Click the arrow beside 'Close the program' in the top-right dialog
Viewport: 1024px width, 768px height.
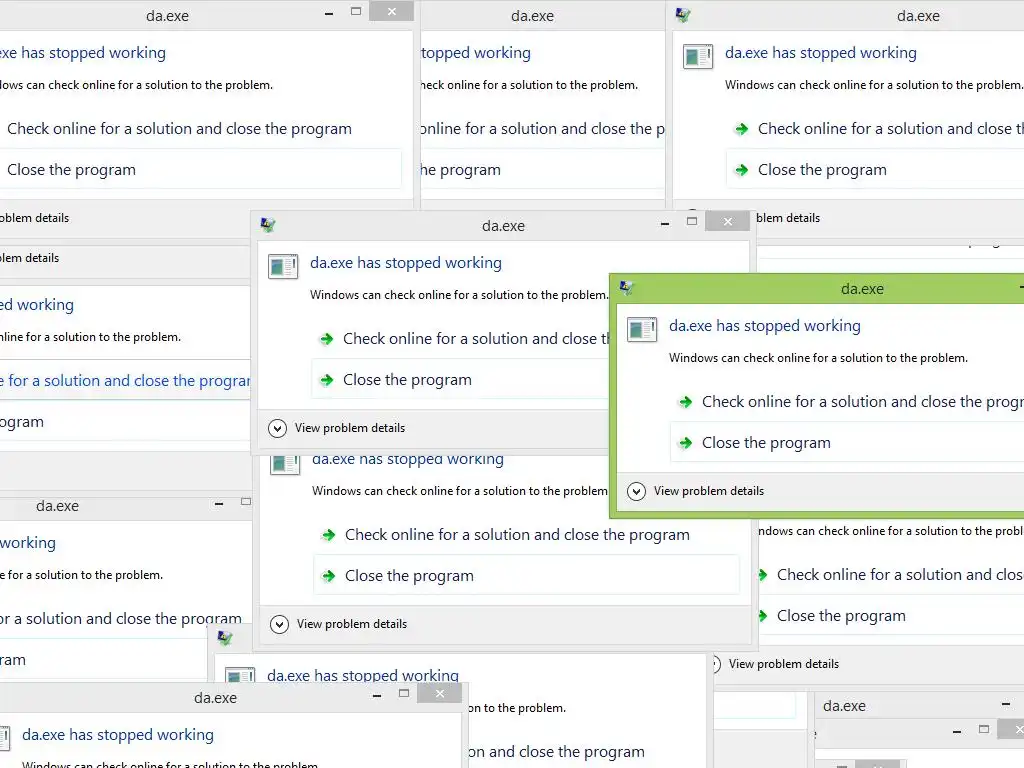point(741,170)
